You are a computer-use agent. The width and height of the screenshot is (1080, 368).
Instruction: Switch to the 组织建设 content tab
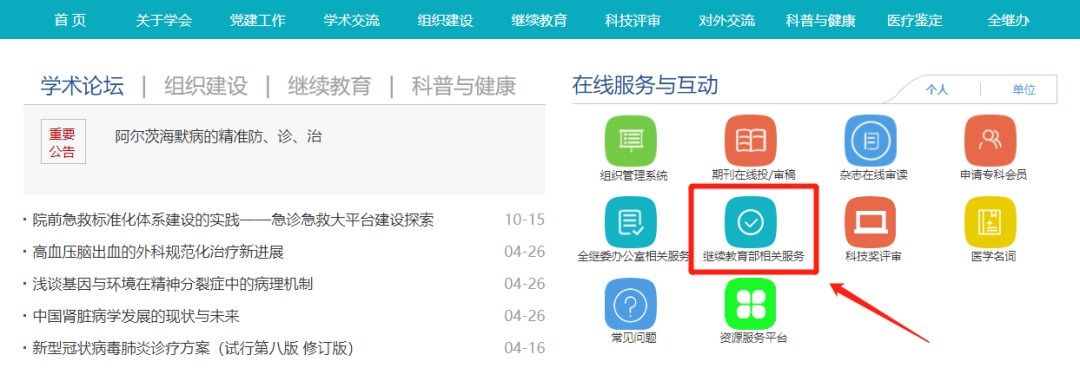205,86
